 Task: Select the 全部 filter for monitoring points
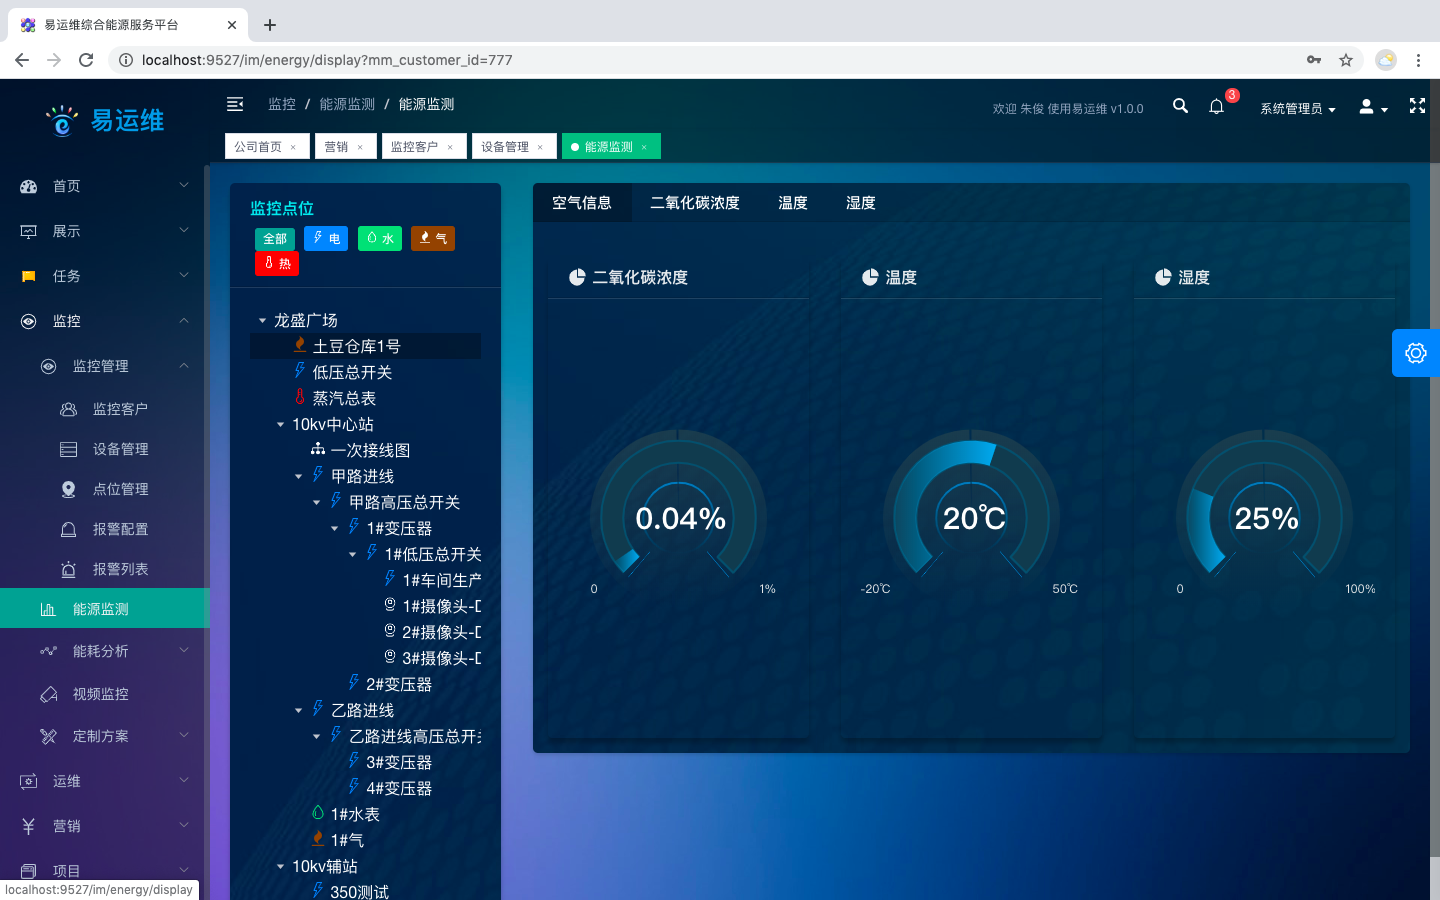275,238
